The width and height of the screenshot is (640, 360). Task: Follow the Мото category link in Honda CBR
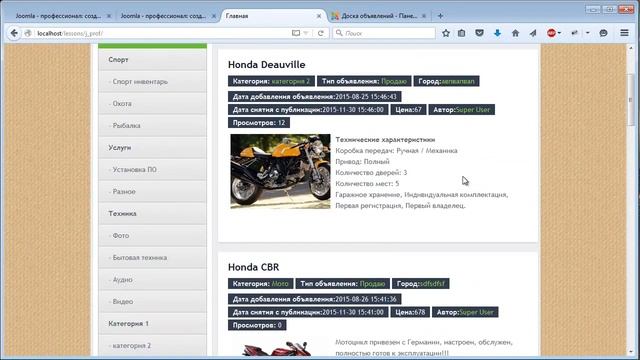tap(280, 284)
